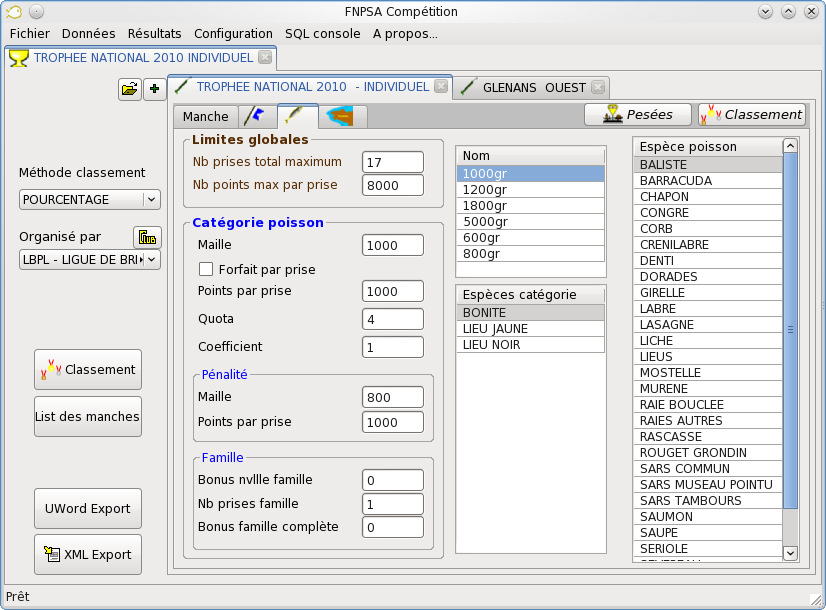Open the SQL console menu
The width and height of the screenshot is (826, 610).
(322, 33)
